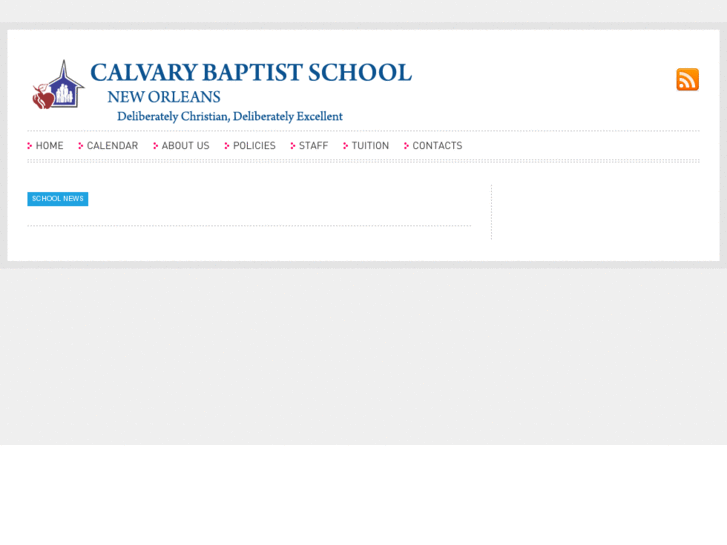Click the school logo with church and apple
The width and height of the screenshot is (727, 545).
tap(58, 85)
